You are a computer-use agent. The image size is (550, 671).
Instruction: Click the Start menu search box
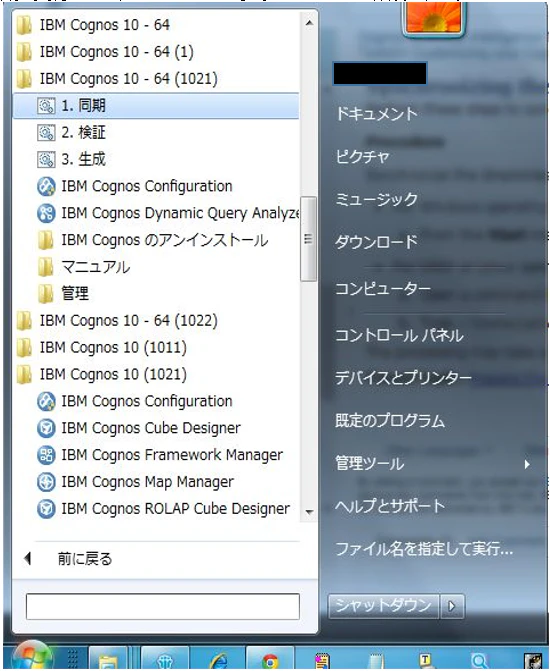coord(163,606)
